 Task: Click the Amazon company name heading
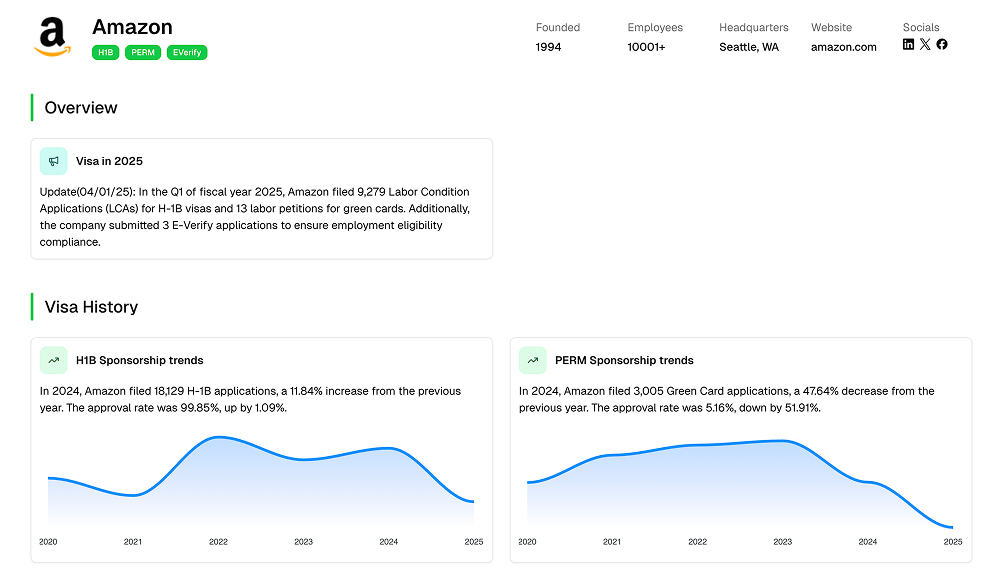132,27
